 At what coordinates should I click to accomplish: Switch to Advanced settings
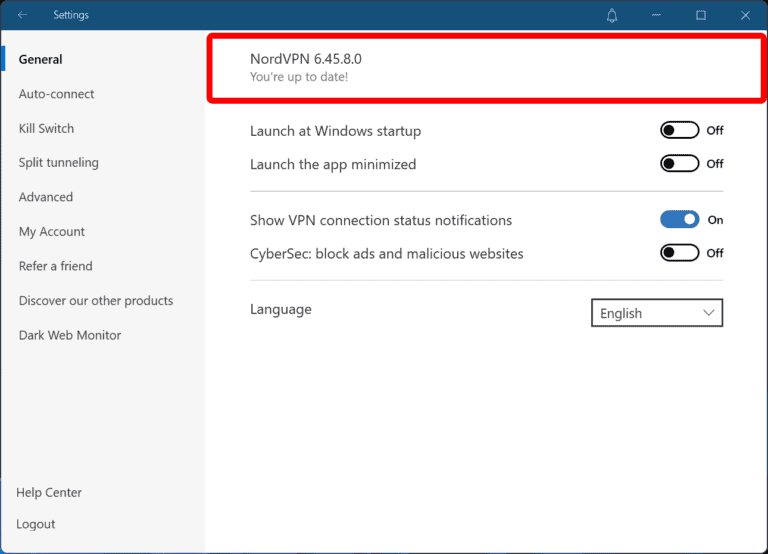46,197
